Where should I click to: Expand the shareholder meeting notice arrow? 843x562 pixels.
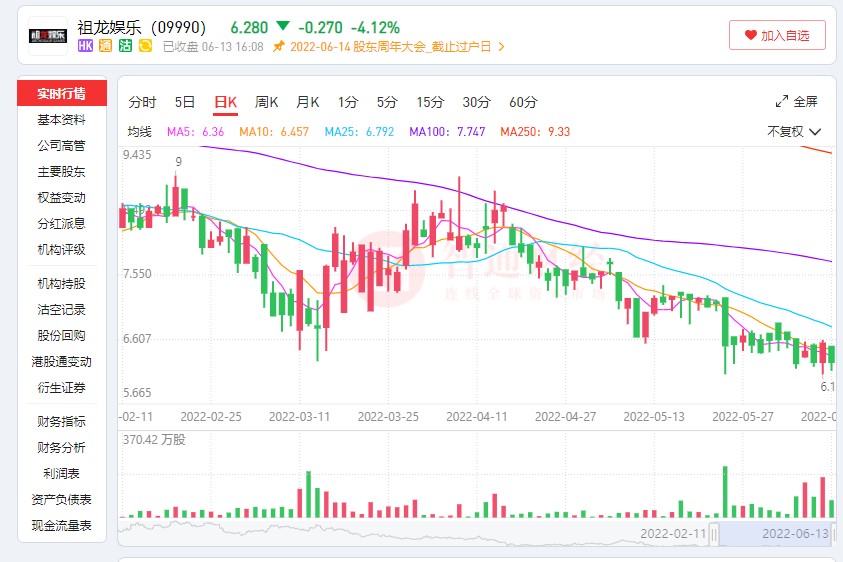pyautogui.click(x=502, y=47)
